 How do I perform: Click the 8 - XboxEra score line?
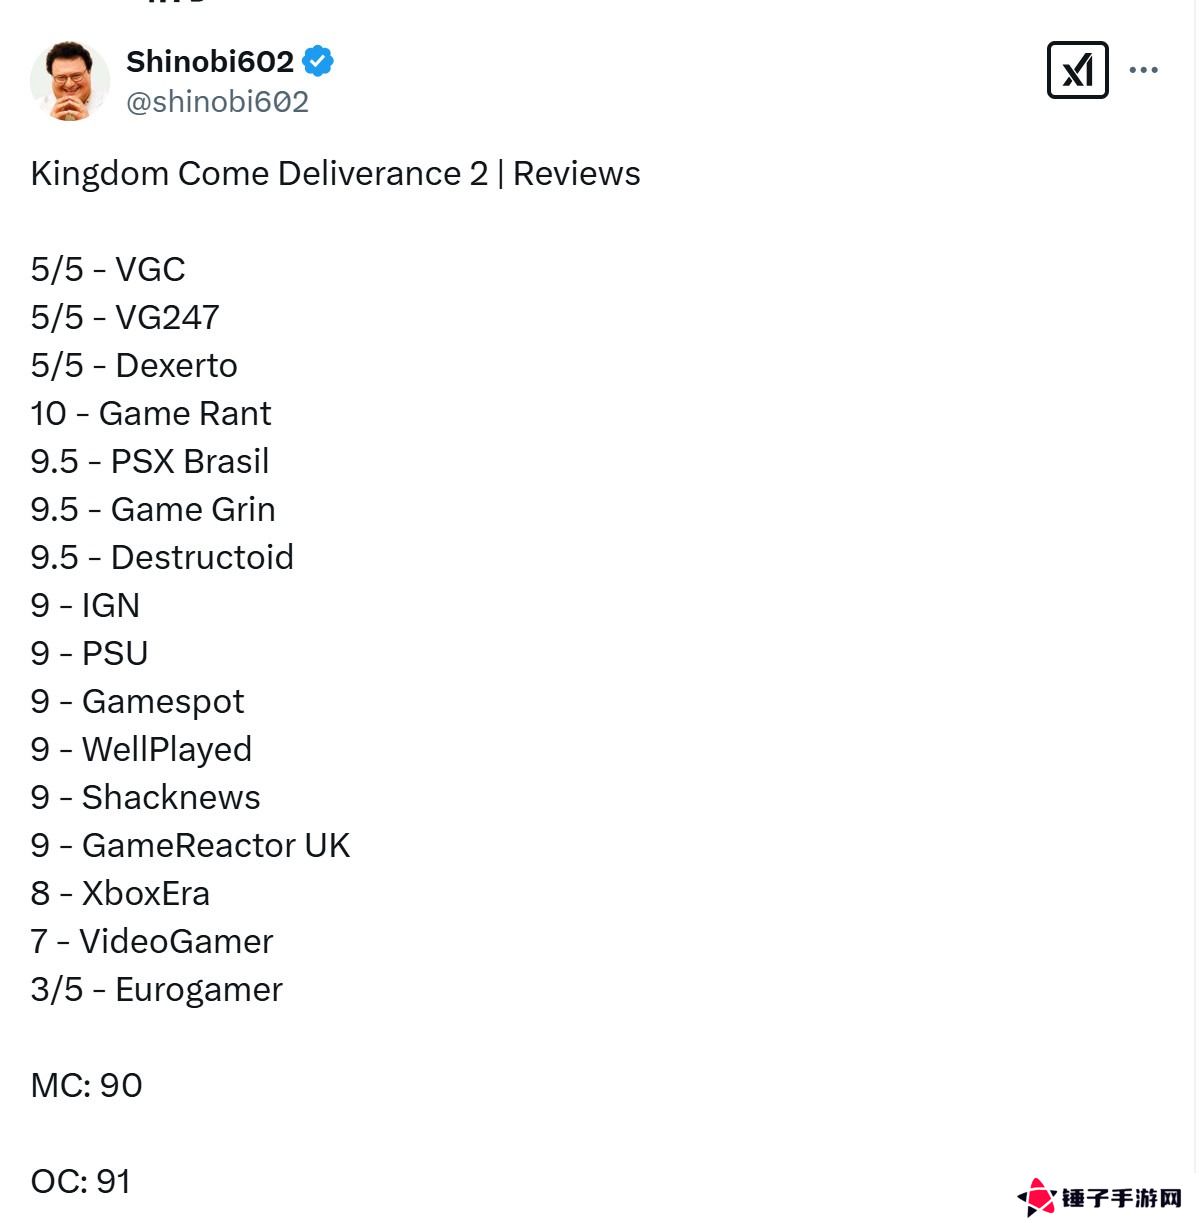tap(120, 894)
